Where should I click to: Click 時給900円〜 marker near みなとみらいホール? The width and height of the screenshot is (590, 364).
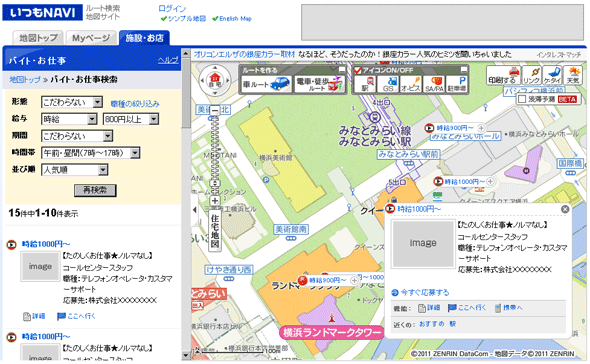451,128
